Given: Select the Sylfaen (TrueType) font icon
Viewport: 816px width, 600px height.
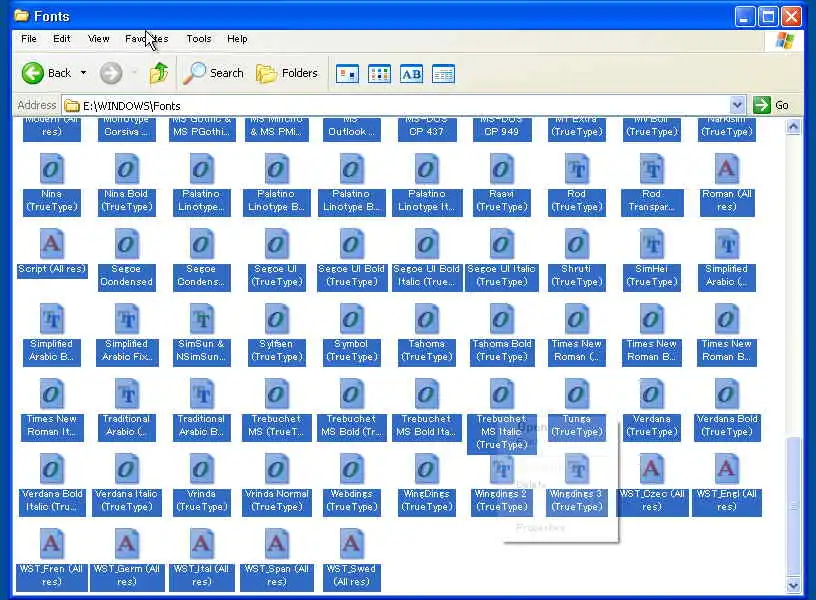Looking at the screenshot, I should 276,320.
